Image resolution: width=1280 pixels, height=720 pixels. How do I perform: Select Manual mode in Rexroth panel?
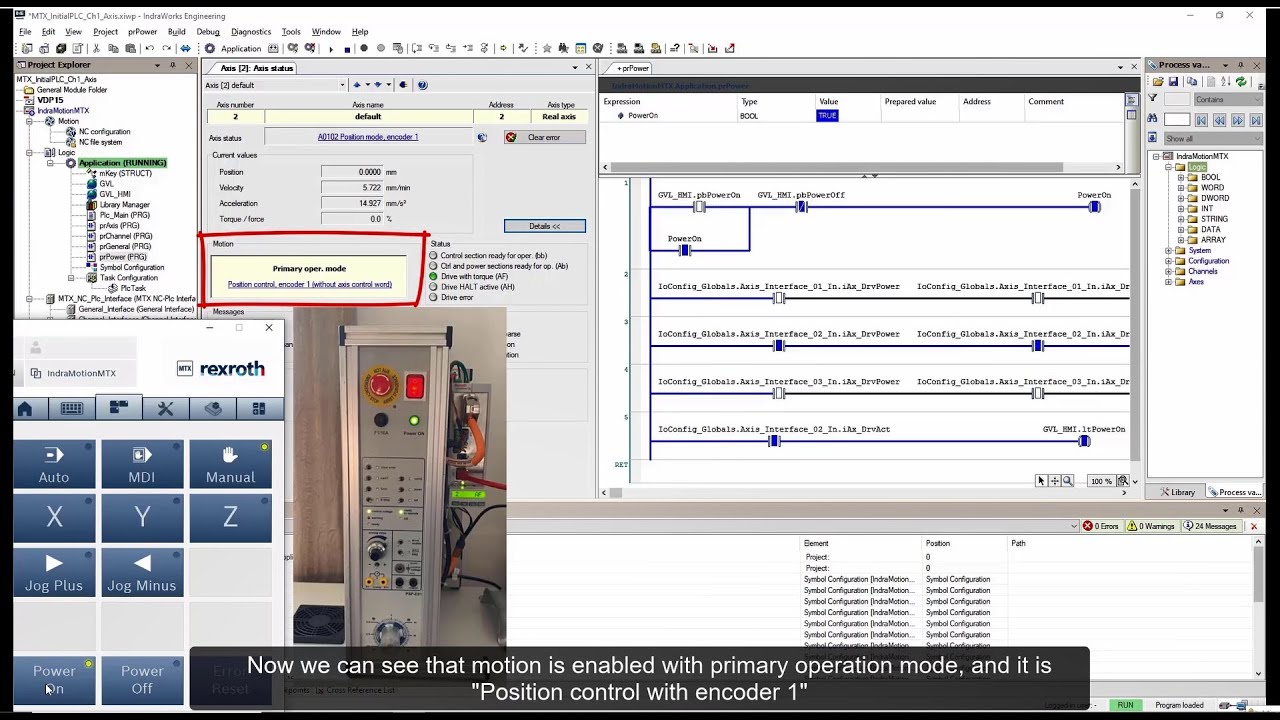click(230, 465)
